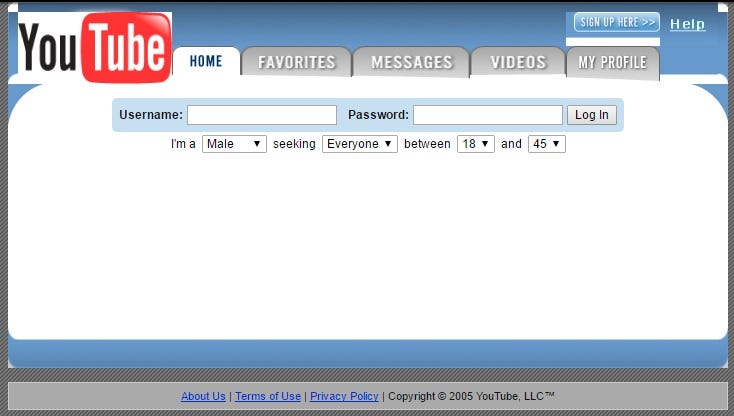Open the Terms of Use link

268,396
